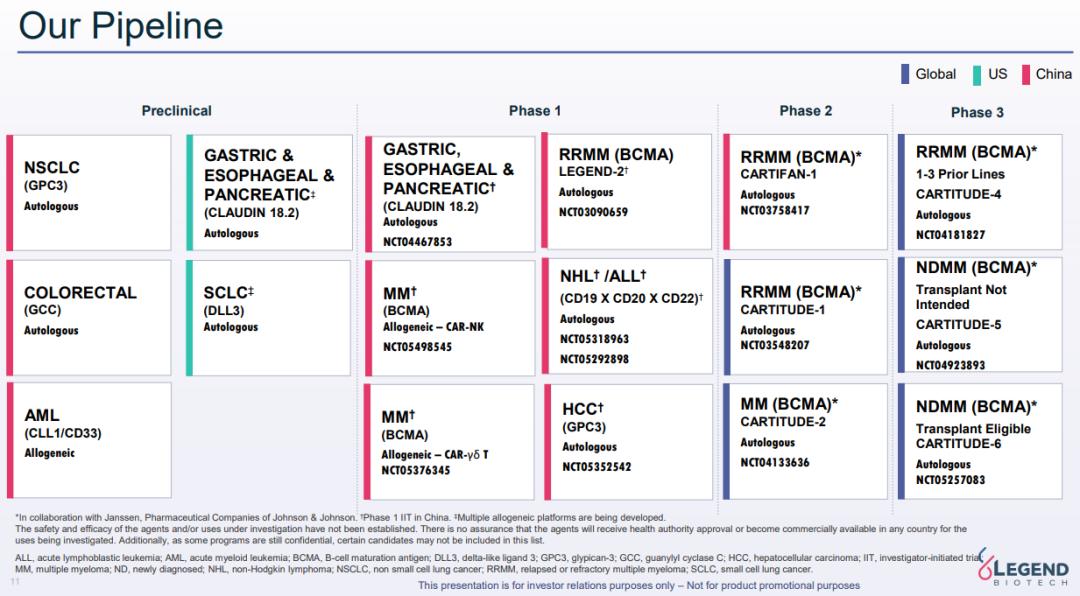Image resolution: width=1080 pixels, height=596 pixels.
Task: Click the NCT03090659 trial number
Action: (x=593, y=212)
